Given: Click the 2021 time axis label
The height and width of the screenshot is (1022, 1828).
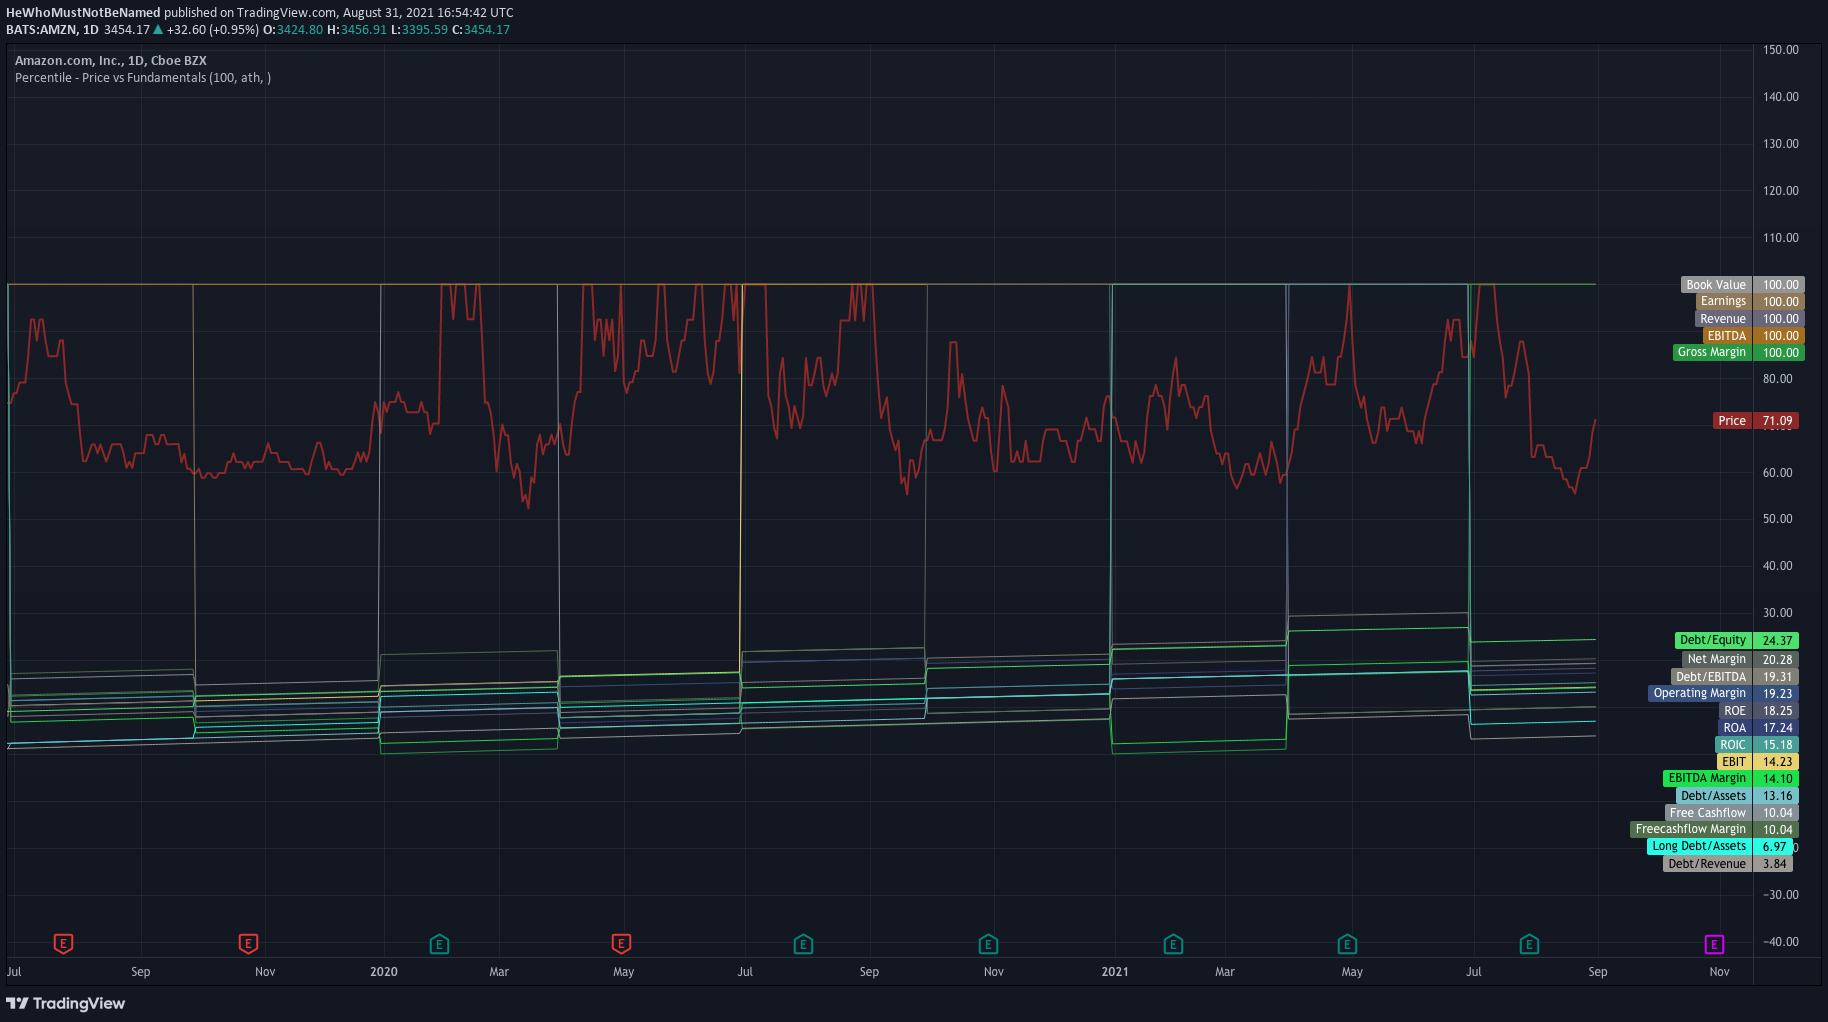Looking at the screenshot, I should pyautogui.click(x=1115, y=972).
